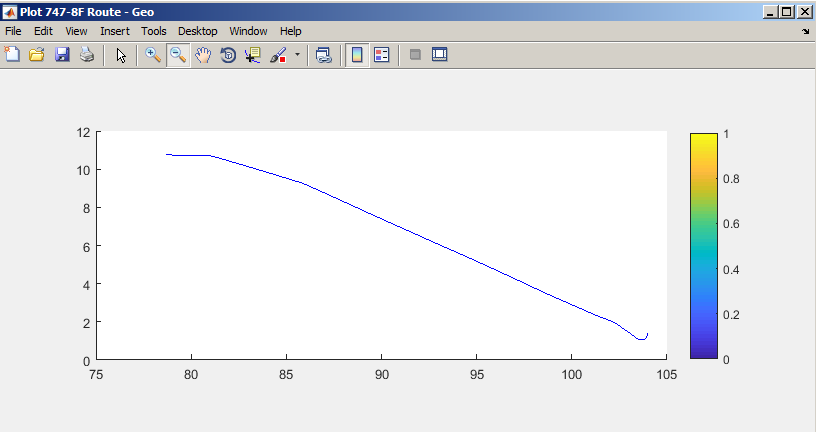Click the y-axis tick label 12

[x=83, y=132]
